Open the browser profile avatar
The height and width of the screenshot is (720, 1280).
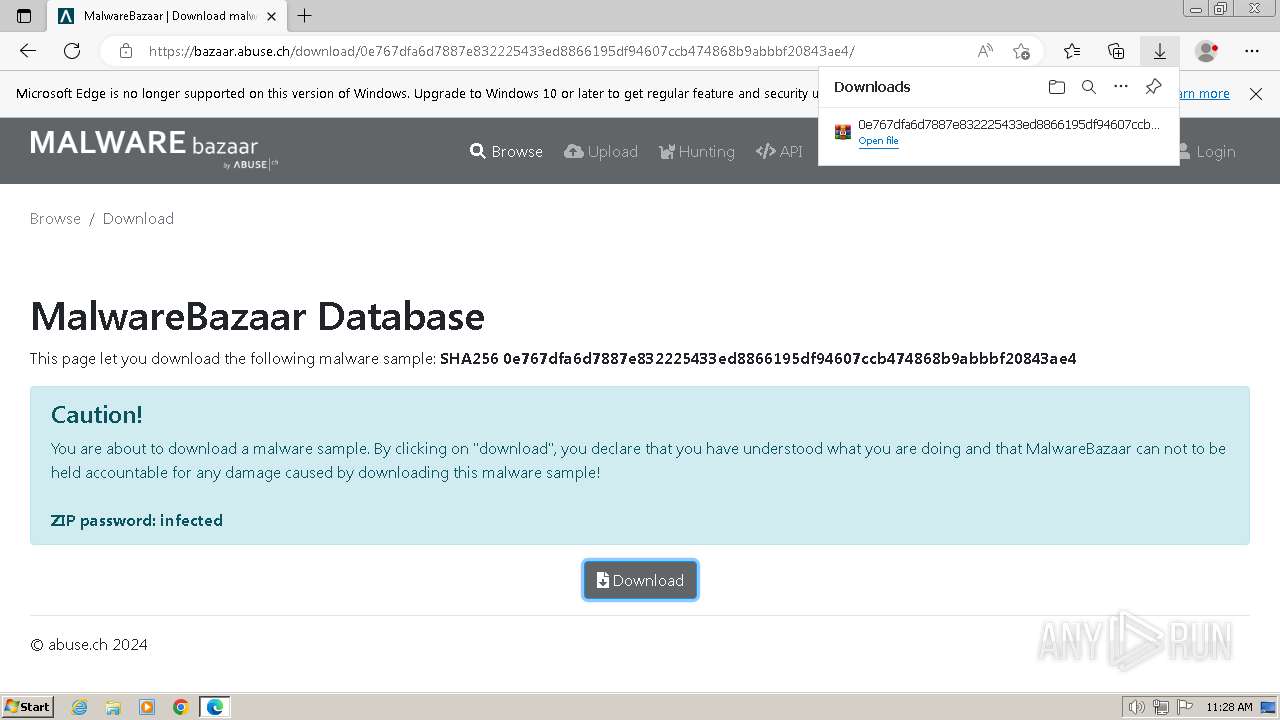tap(1207, 51)
